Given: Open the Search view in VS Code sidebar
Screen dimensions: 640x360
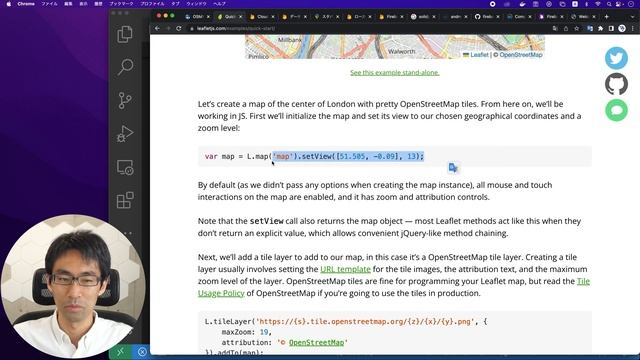Looking at the screenshot, I should tap(125, 67).
